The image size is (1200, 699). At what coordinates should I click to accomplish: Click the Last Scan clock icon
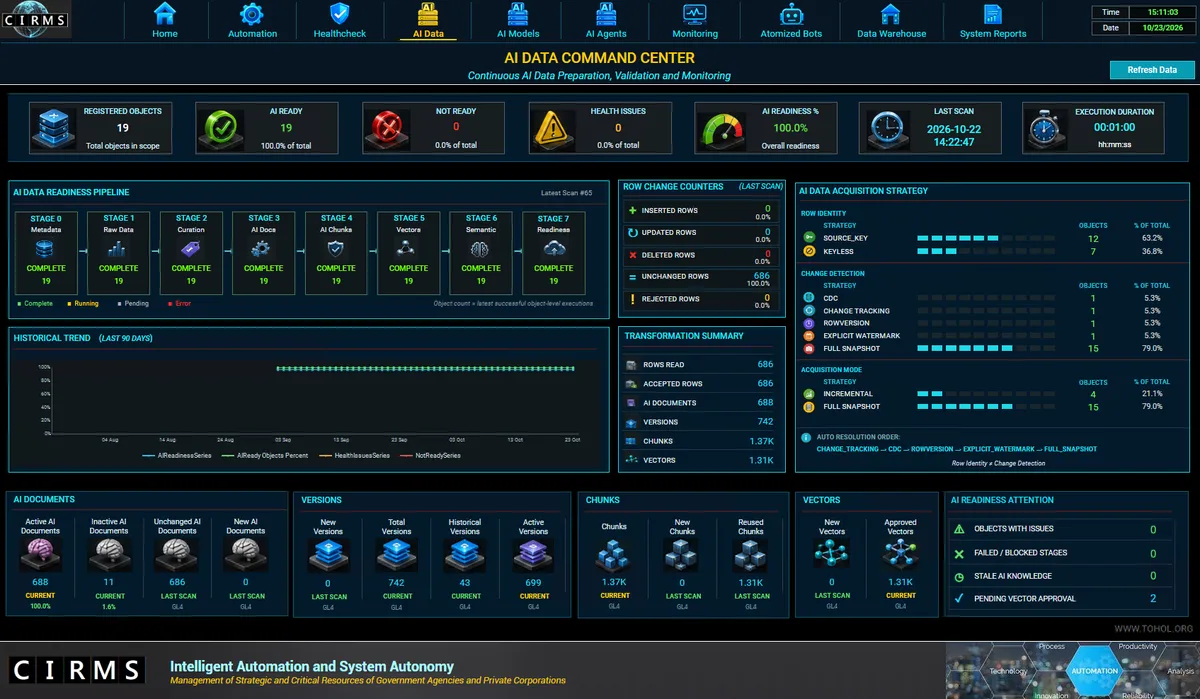(887, 128)
